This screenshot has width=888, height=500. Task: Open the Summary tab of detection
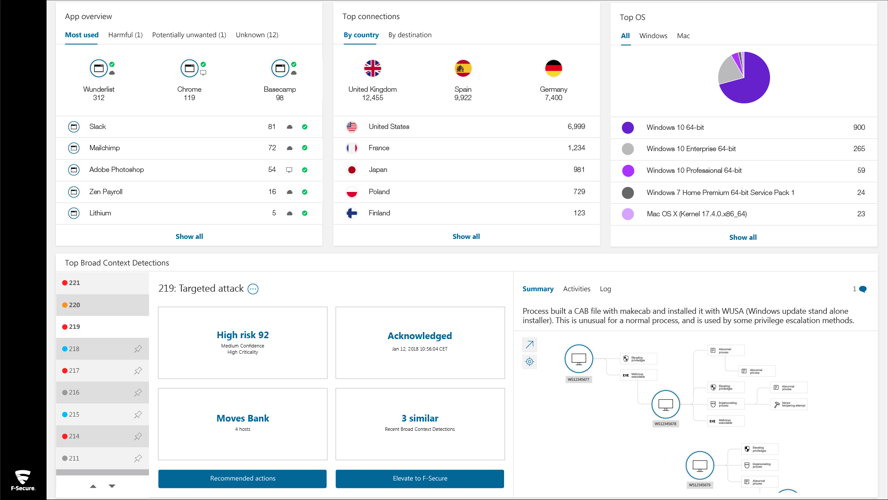[x=537, y=289]
